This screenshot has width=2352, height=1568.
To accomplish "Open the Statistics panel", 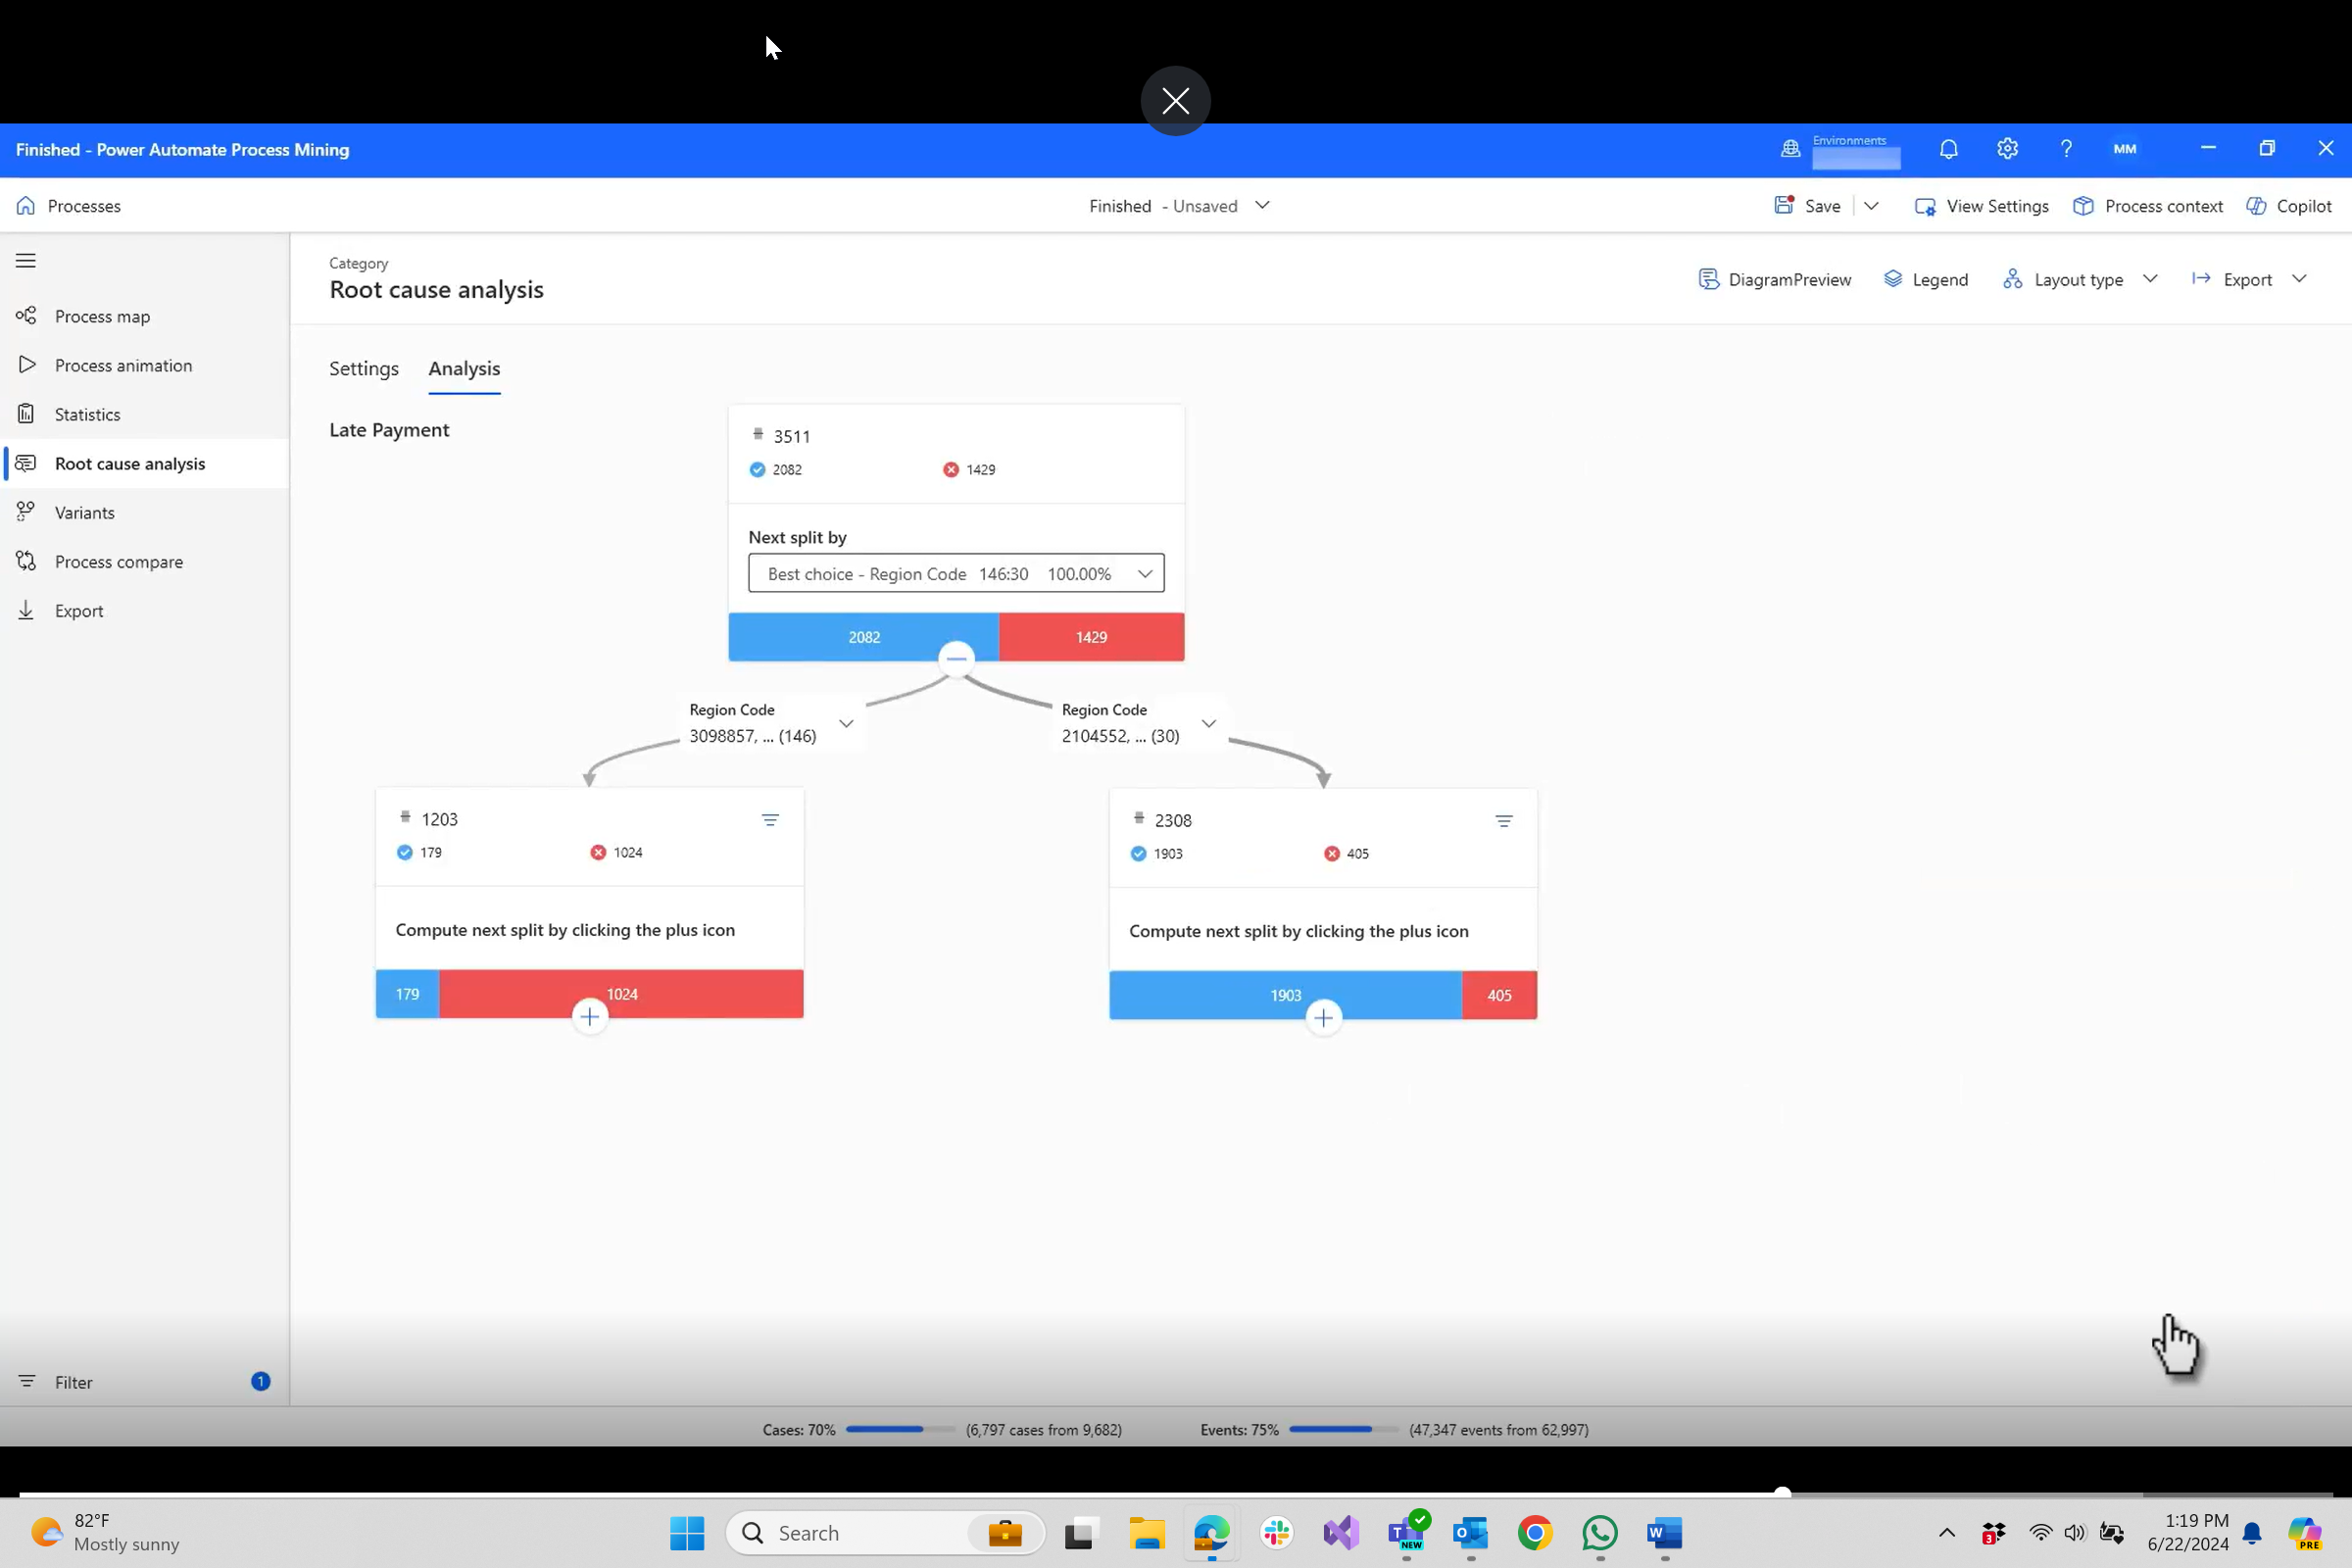I will pyautogui.click(x=87, y=413).
